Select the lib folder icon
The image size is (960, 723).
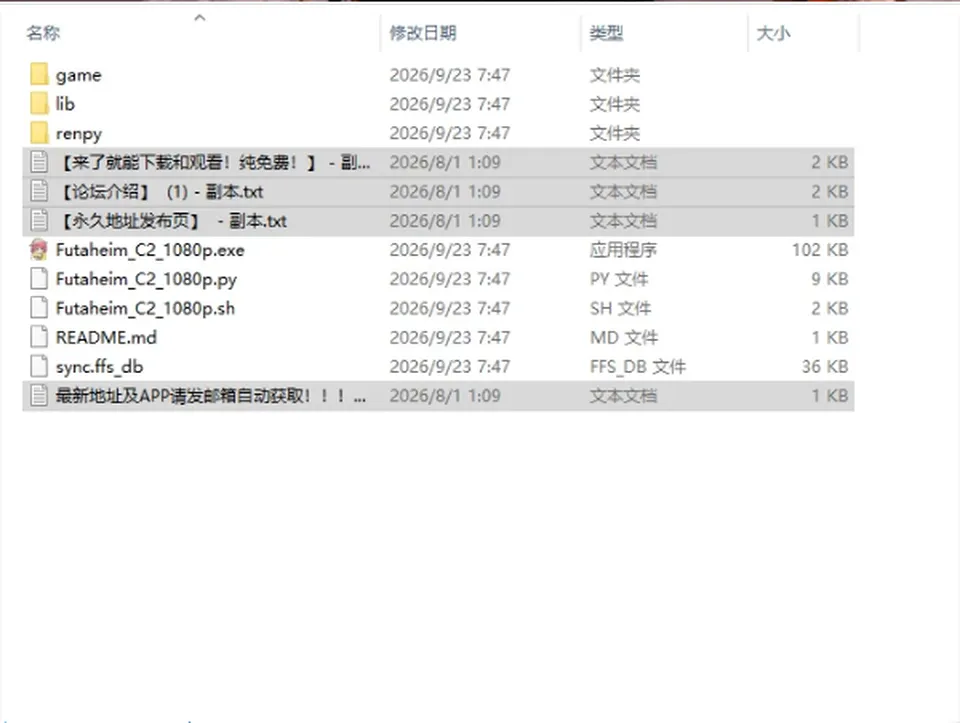tap(39, 103)
